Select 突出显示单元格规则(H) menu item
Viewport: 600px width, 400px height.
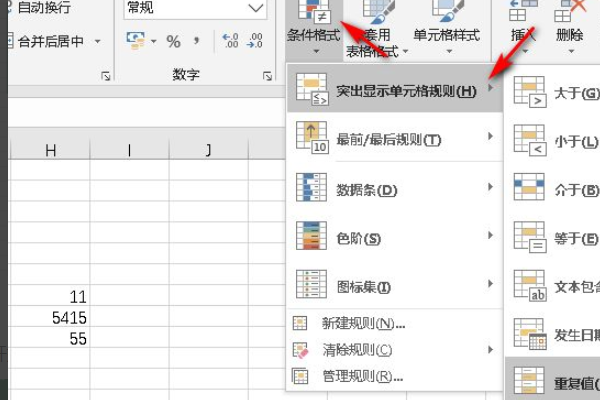point(395,89)
